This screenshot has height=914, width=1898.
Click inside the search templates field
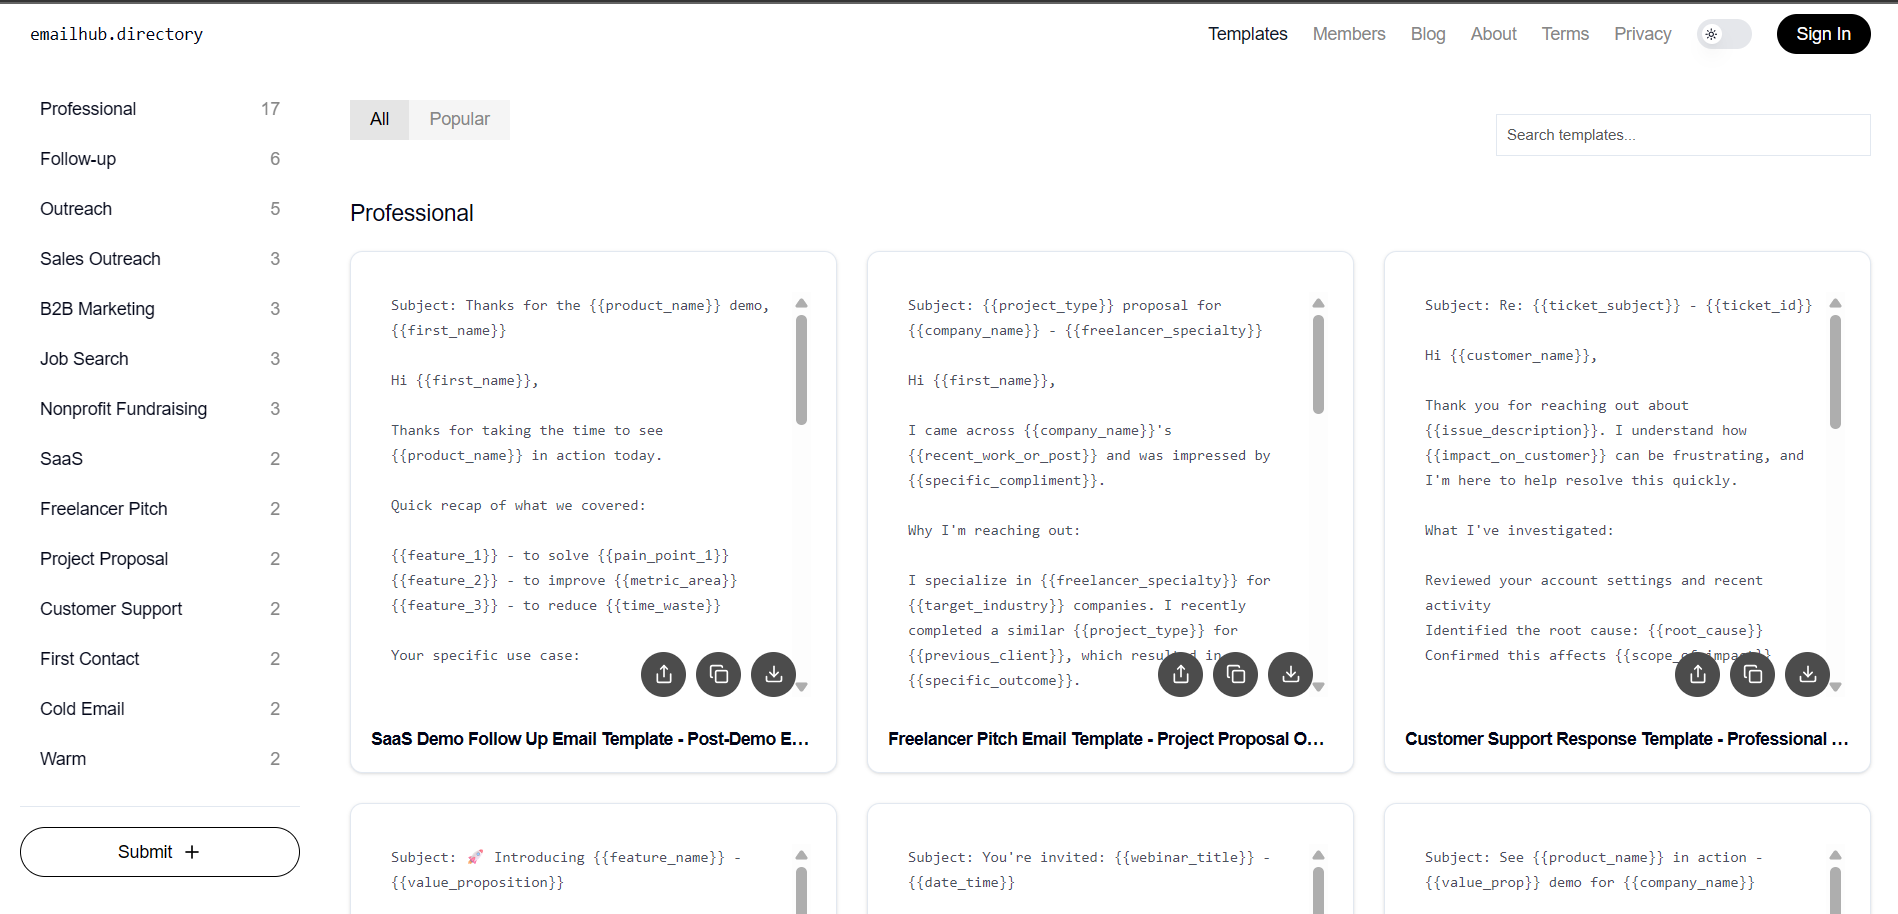[x=1681, y=134]
